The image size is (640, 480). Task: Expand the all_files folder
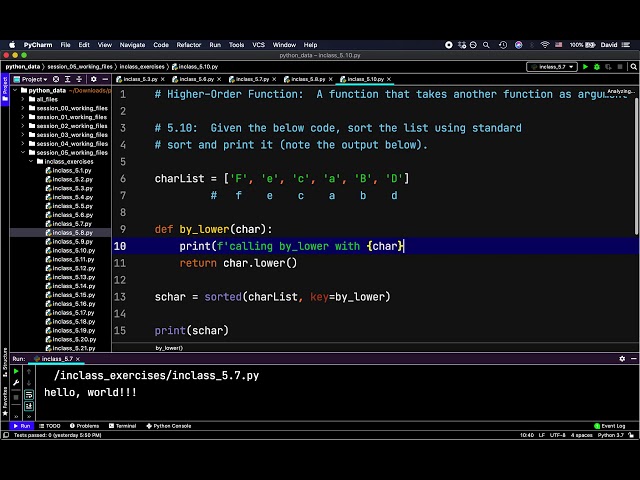click(x=23, y=99)
